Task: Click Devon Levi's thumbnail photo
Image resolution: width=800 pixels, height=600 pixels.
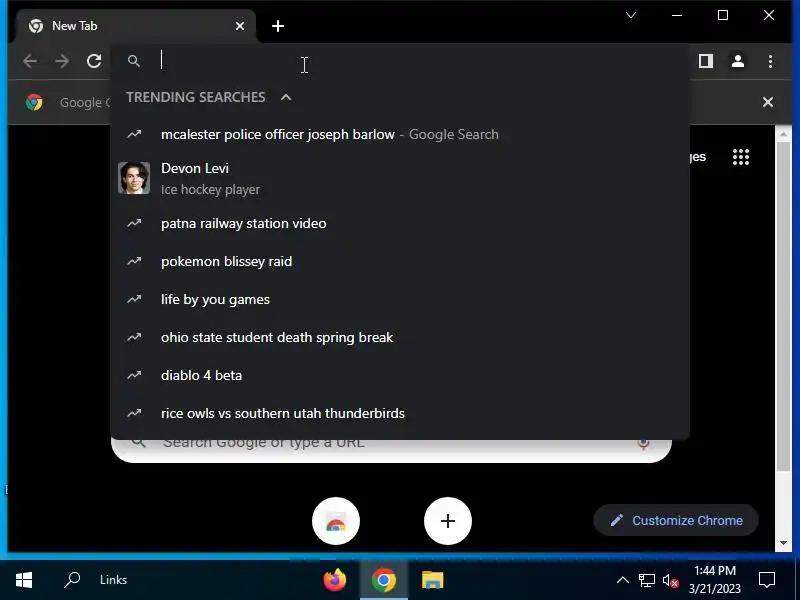Action: click(x=134, y=178)
